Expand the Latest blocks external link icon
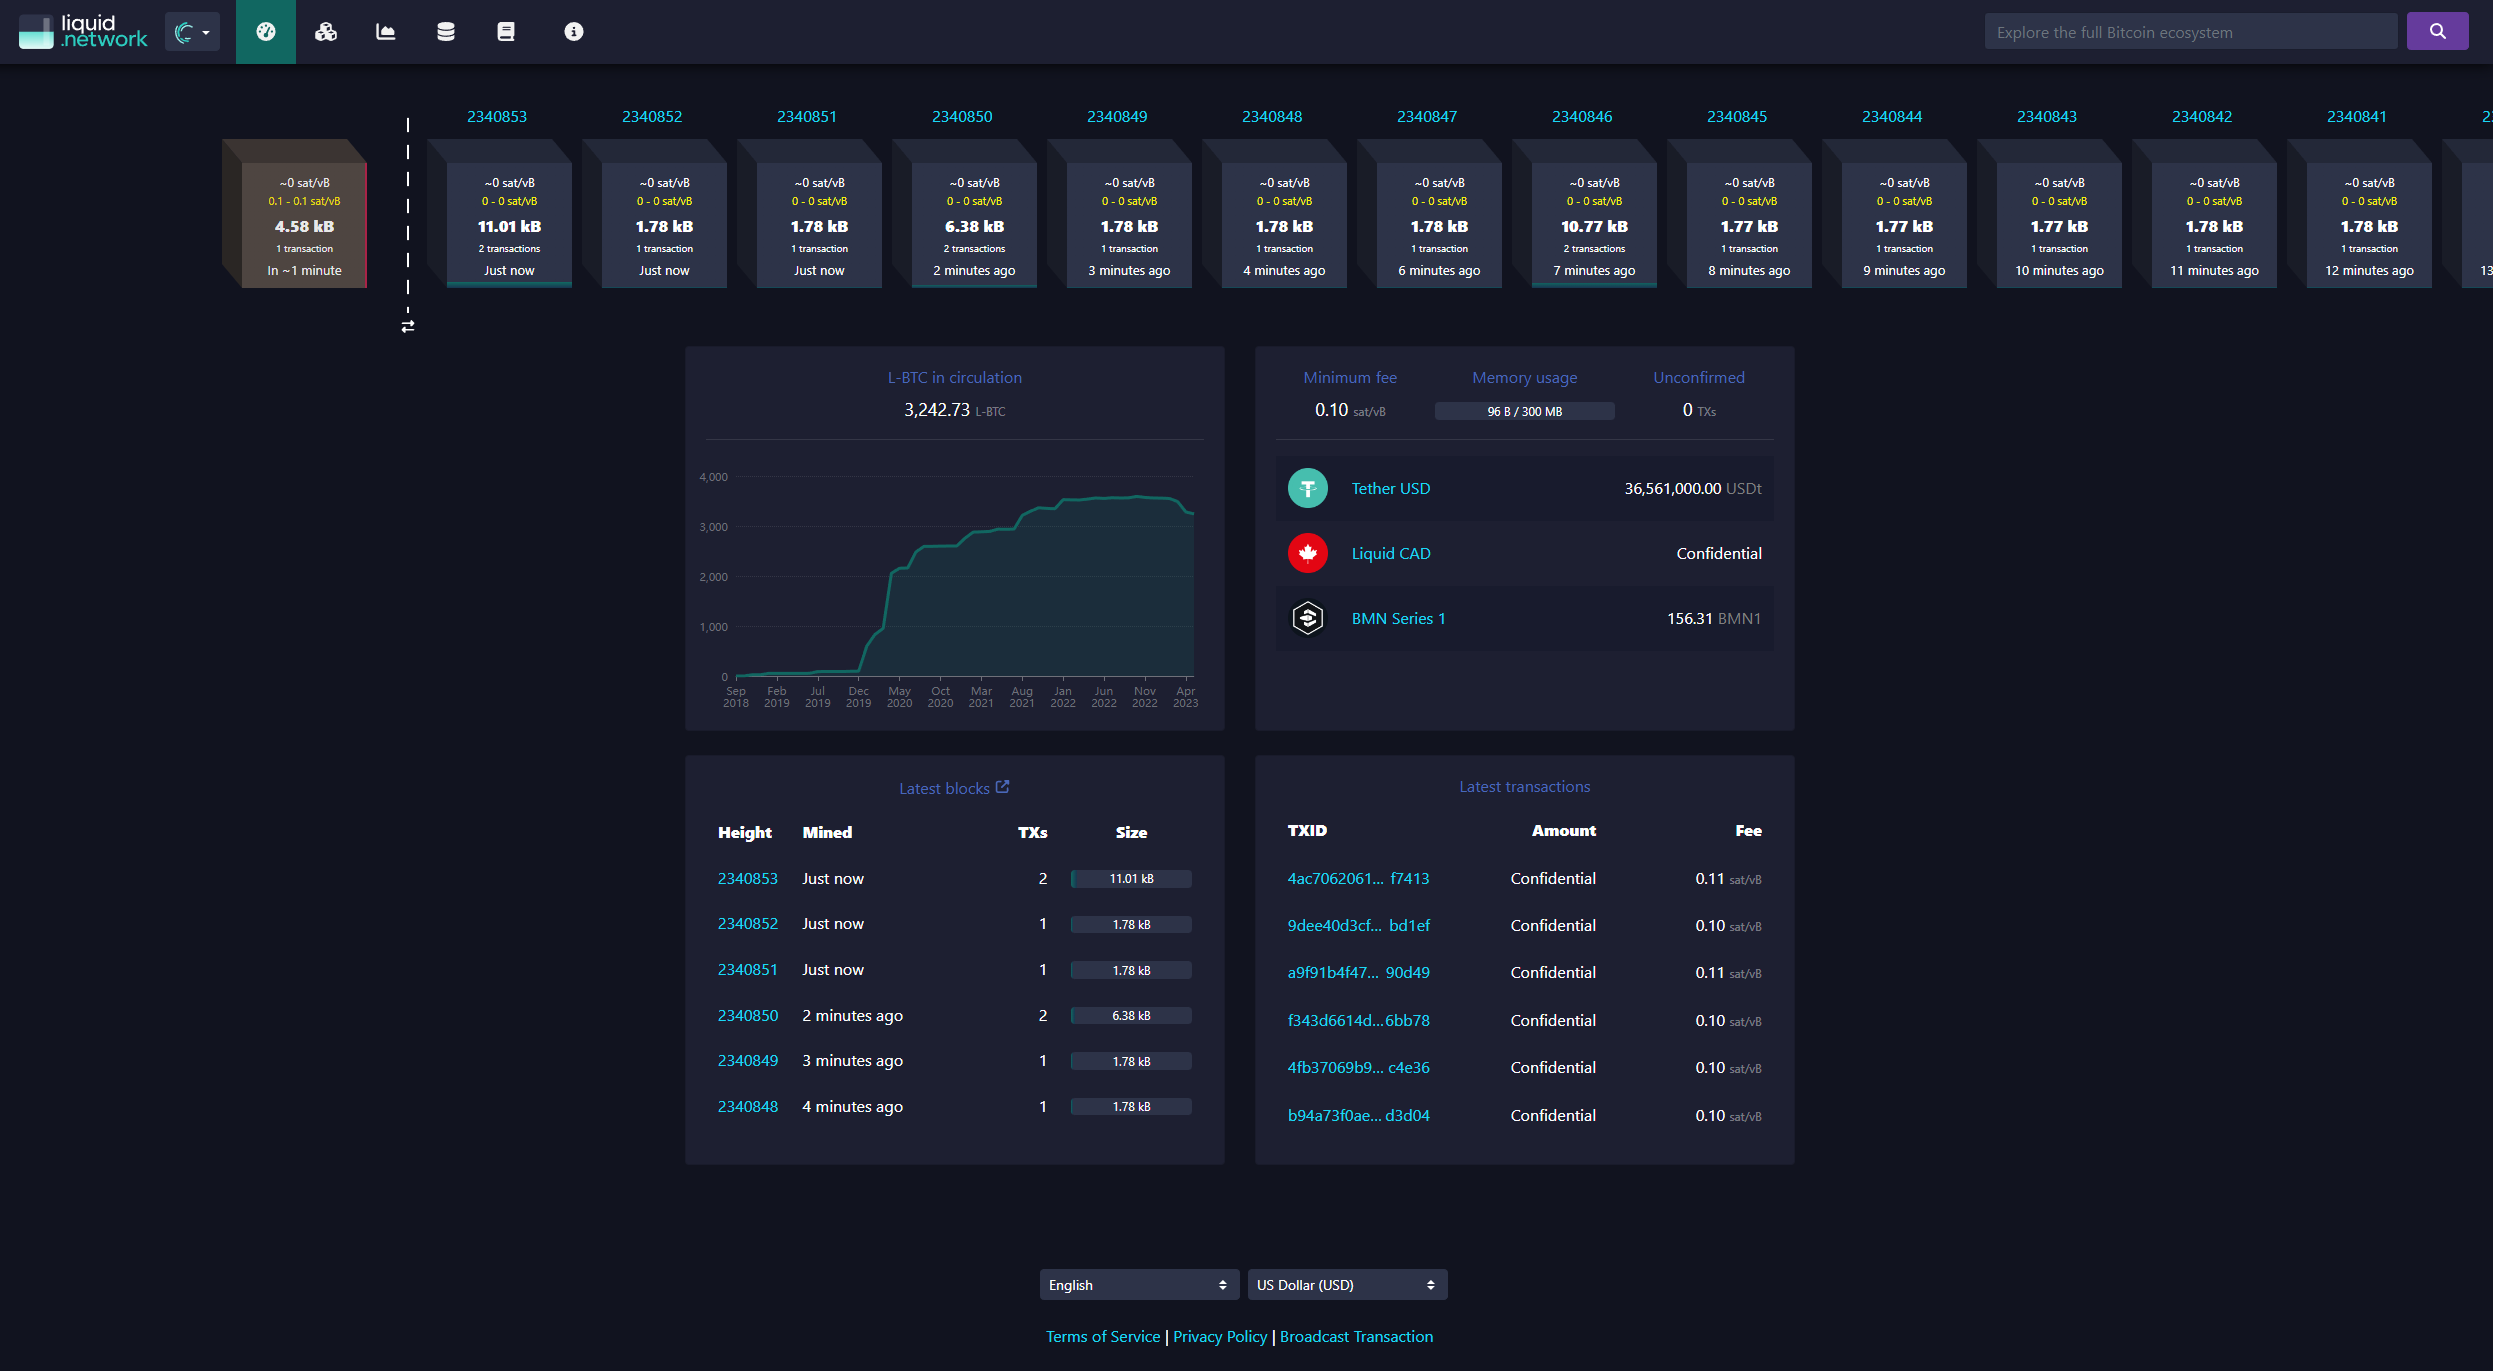This screenshot has width=2493, height=1371. [1003, 786]
